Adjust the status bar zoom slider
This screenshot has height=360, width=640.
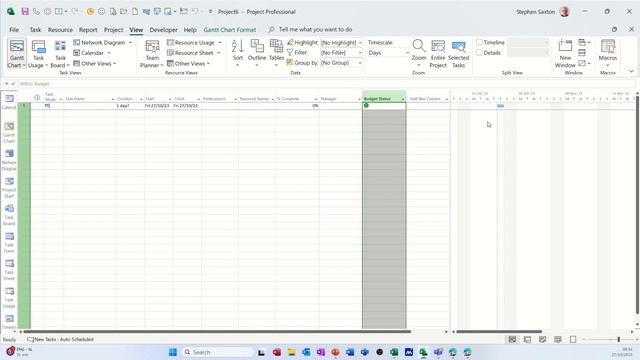(618, 339)
